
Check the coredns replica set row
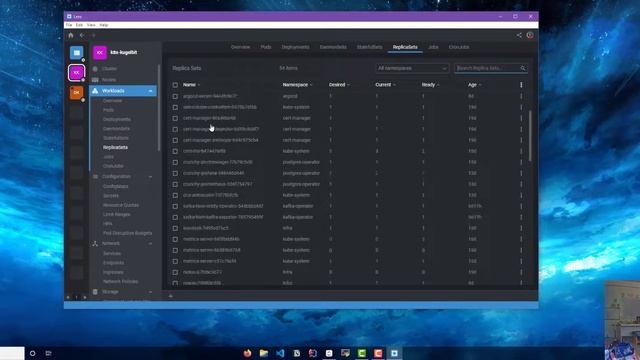(x=175, y=151)
